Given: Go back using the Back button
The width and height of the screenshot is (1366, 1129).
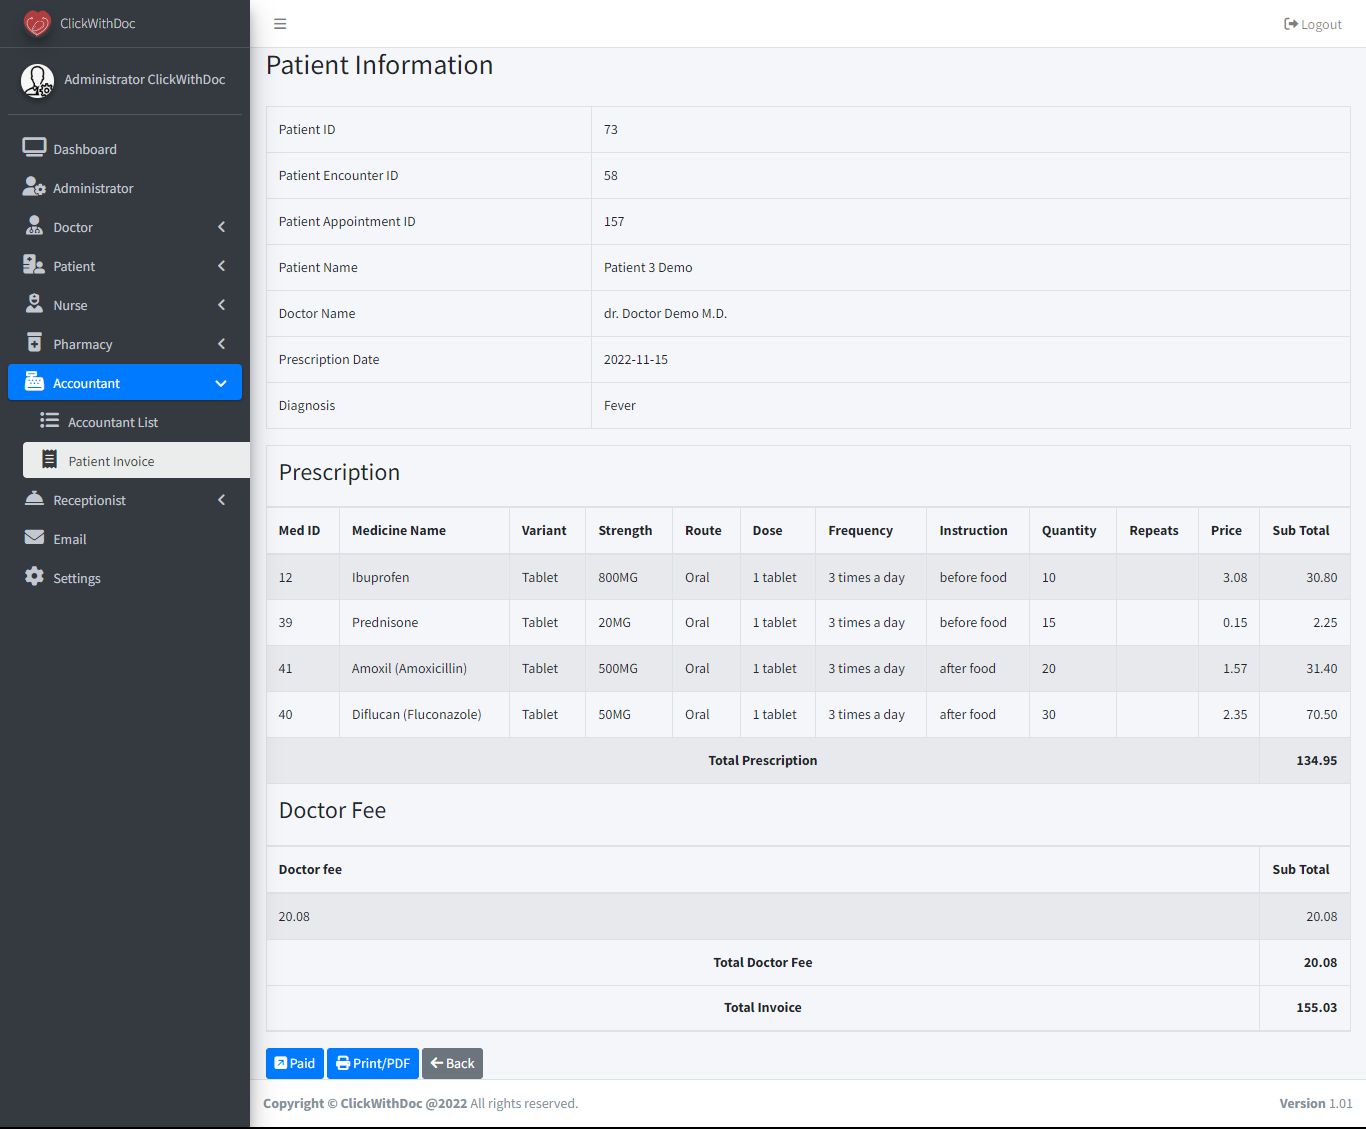Looking at the screenshot, I should [452, 1063].
